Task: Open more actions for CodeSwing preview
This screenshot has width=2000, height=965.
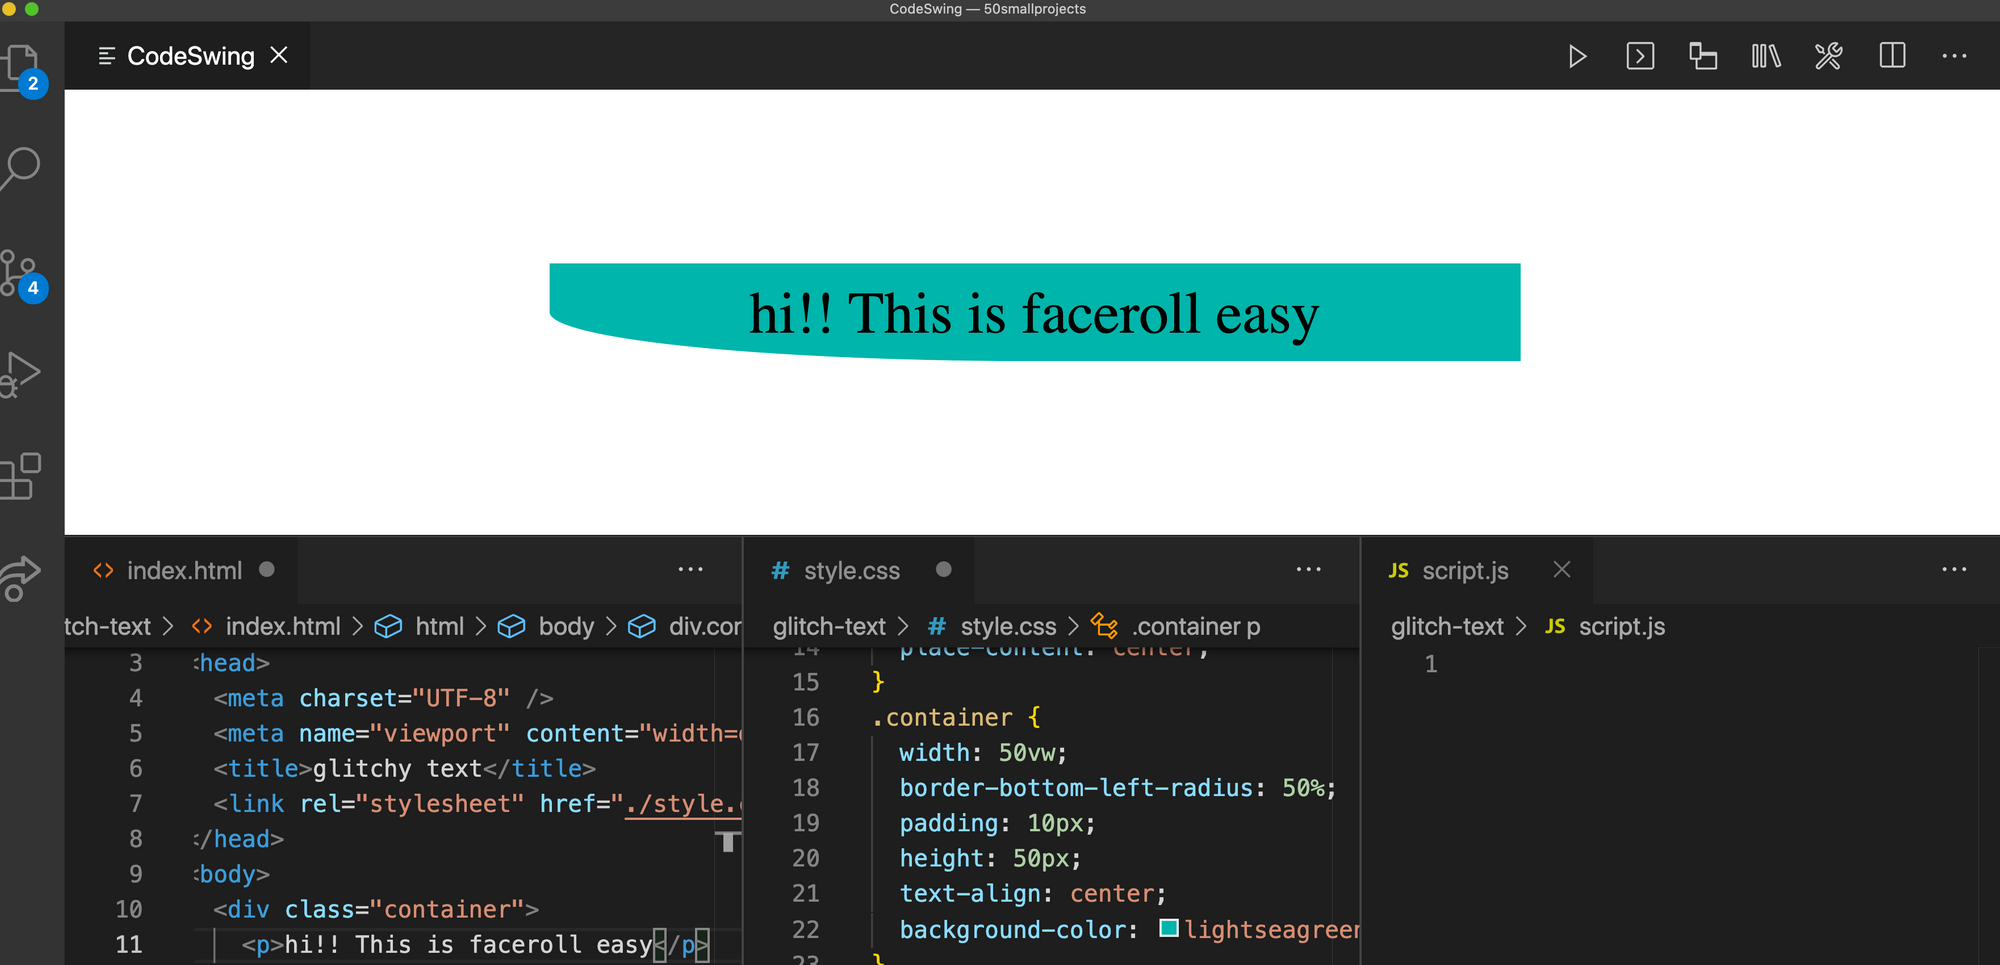Action: coord(1954,56)
